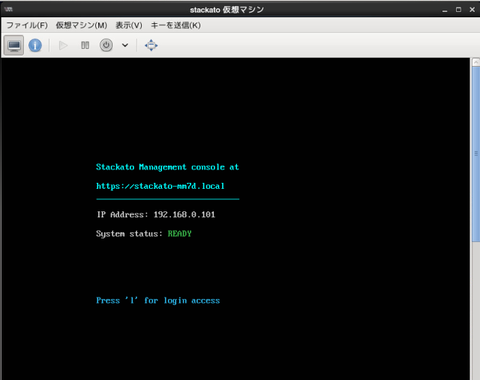This screenshot has width=480, height=380.
Task: Close the stackato virtual machine window
Action: pyautogui.click(x=472, y=10)
